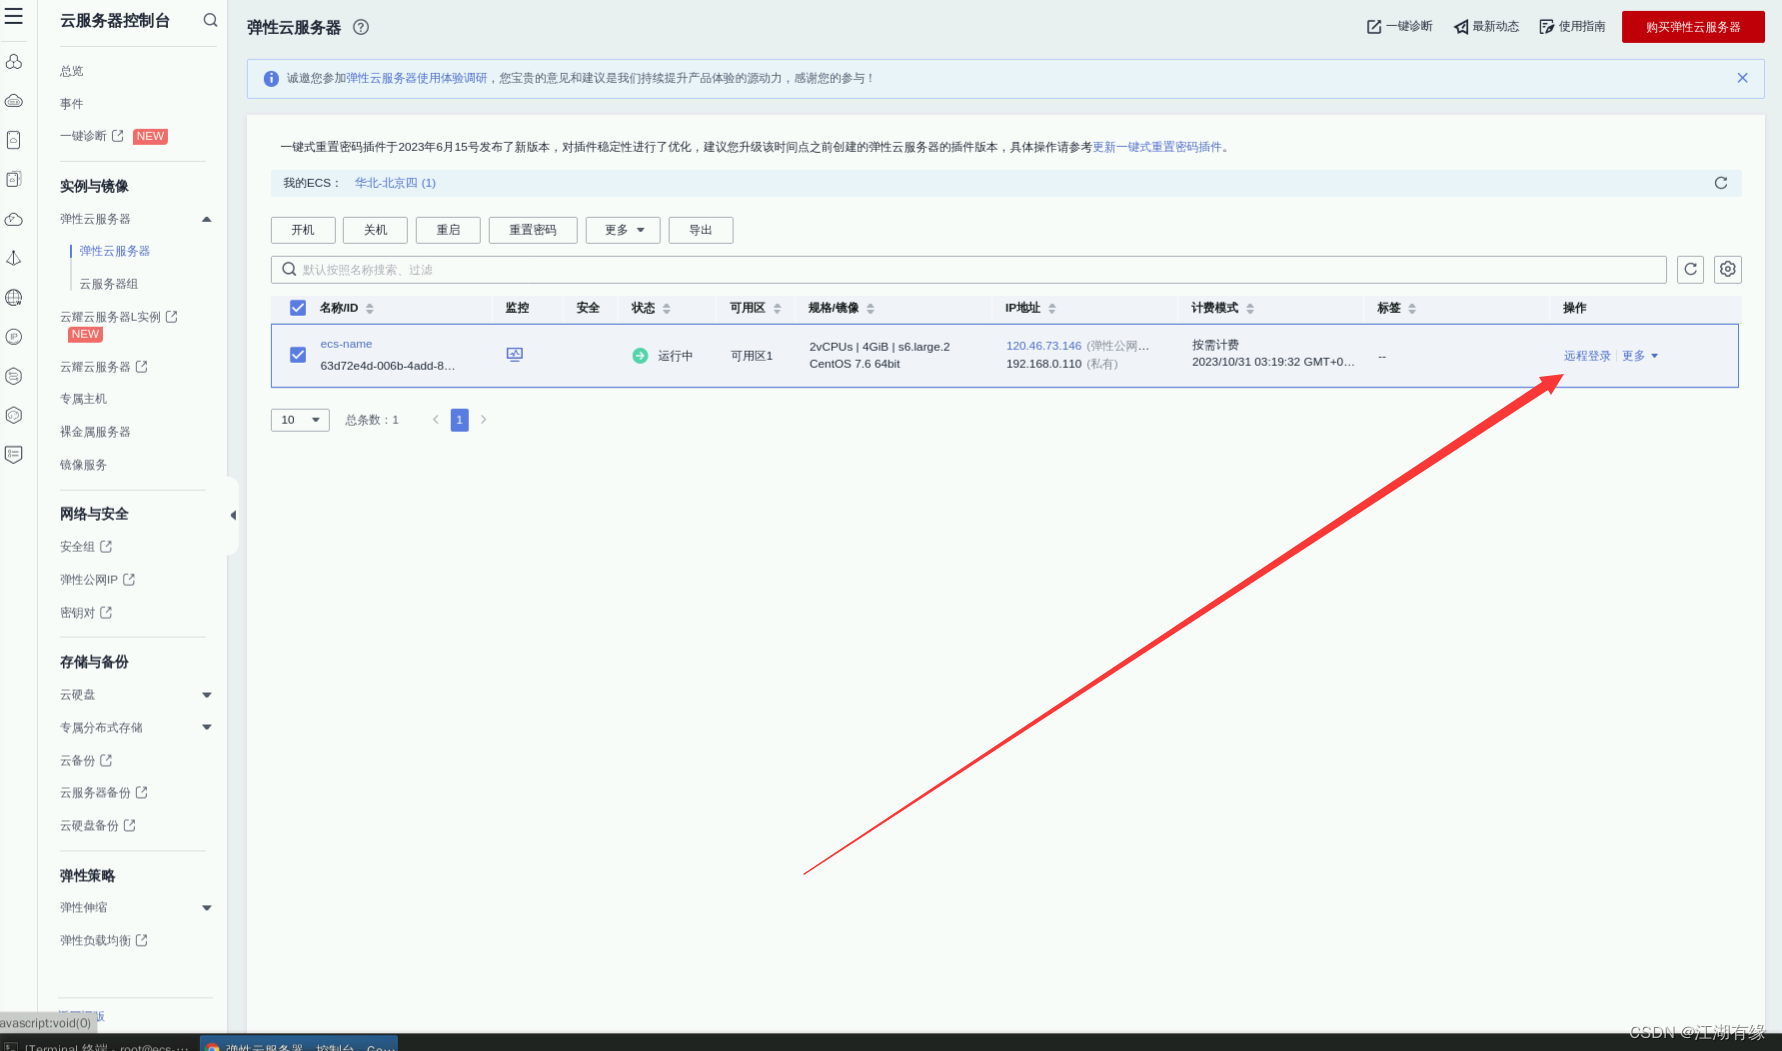
Task: Go to previous page arrow
Action: point(435,420)
